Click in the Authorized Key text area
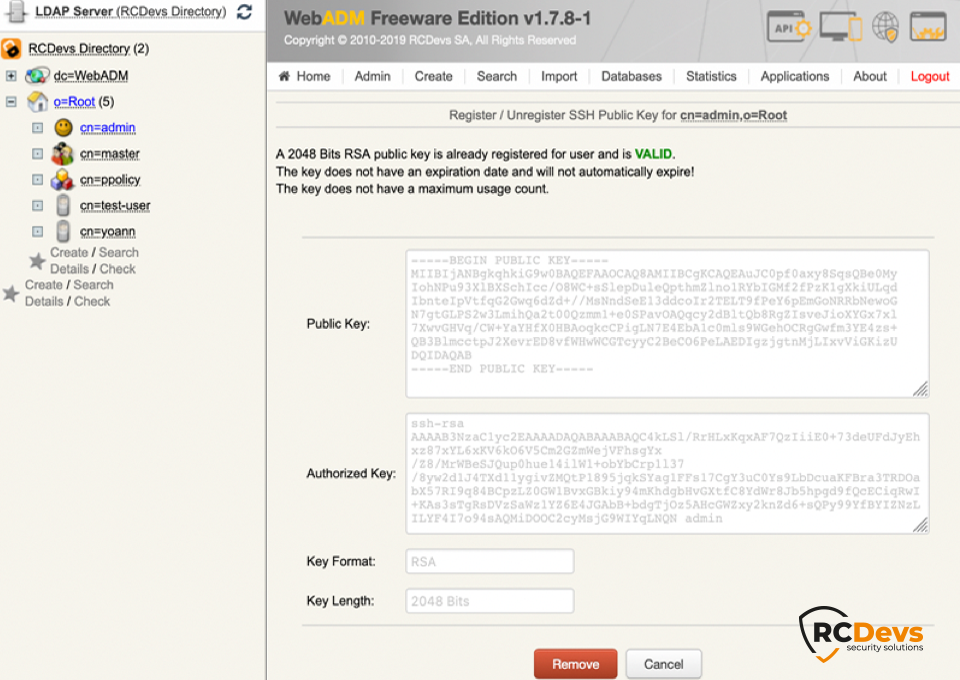 667,473
